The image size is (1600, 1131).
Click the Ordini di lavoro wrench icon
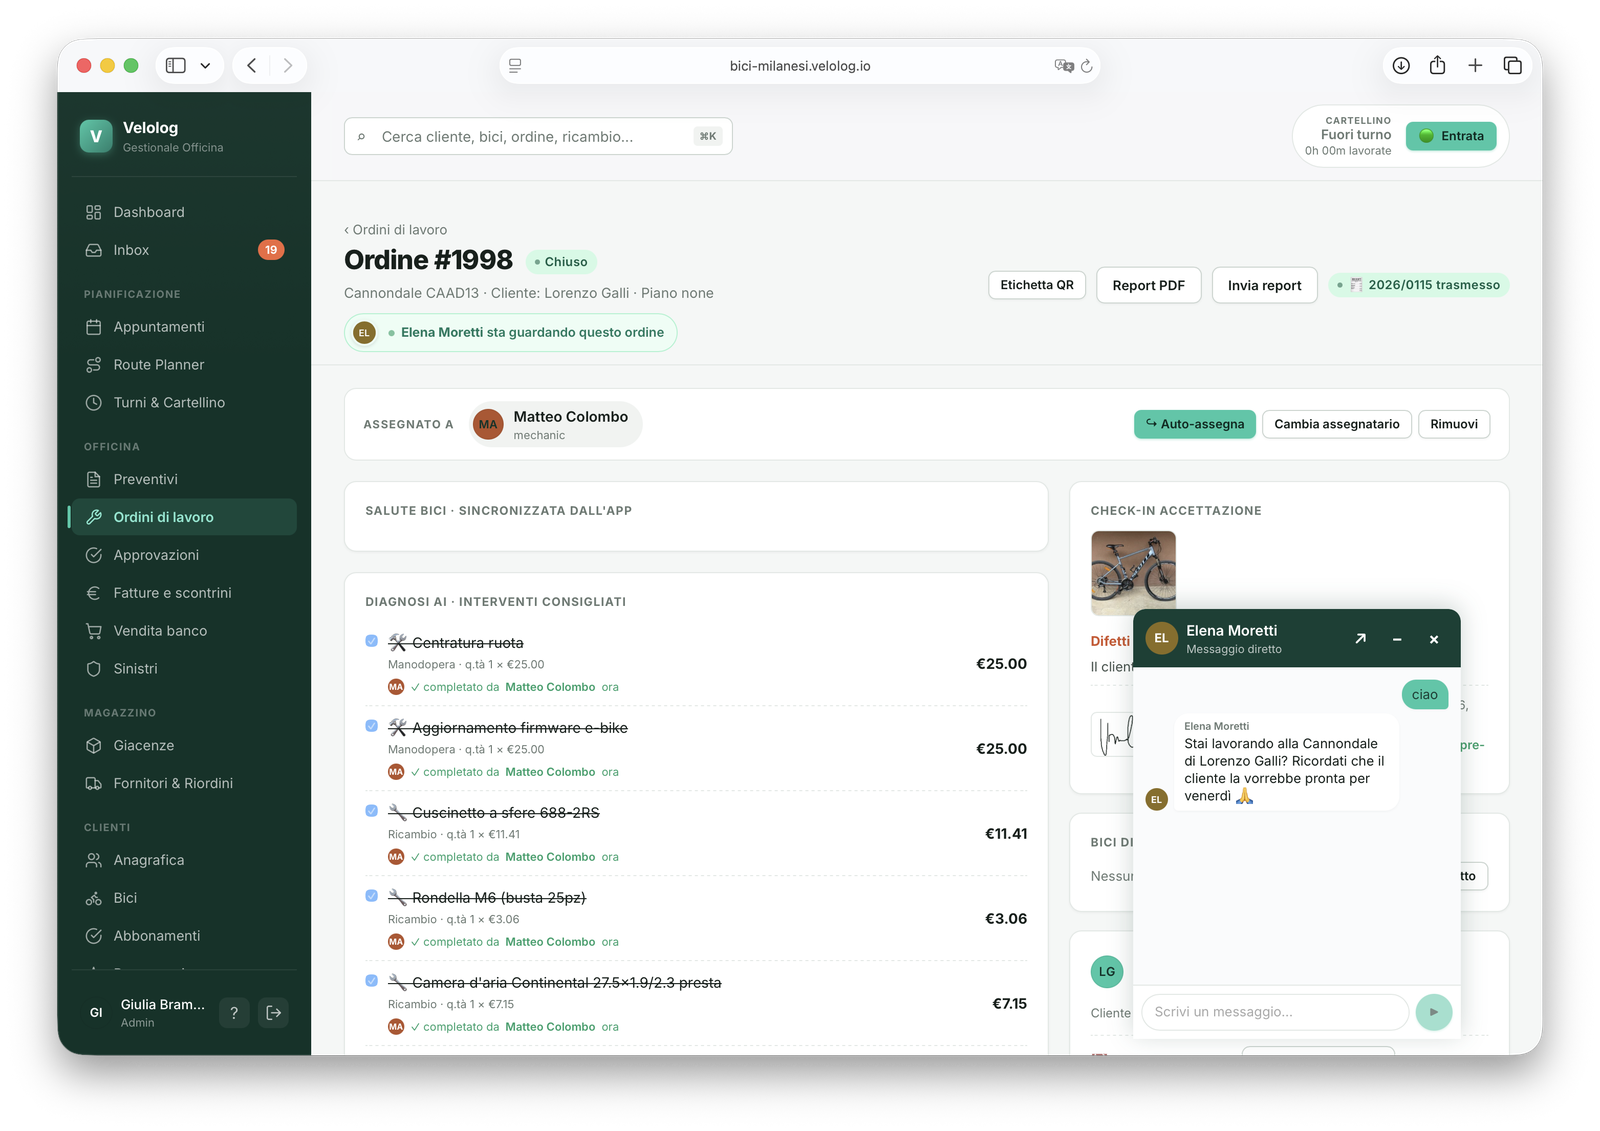[94, 517]
